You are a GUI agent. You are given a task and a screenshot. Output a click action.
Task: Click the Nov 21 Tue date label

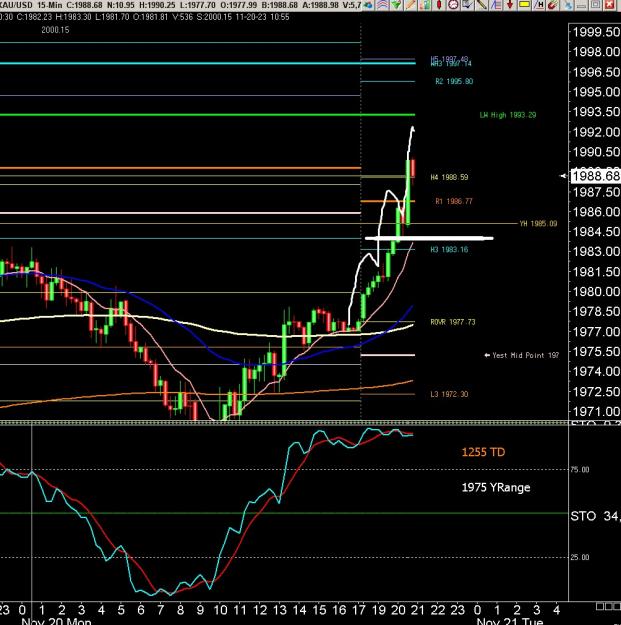pyautogui.click(x=509, y=621)
